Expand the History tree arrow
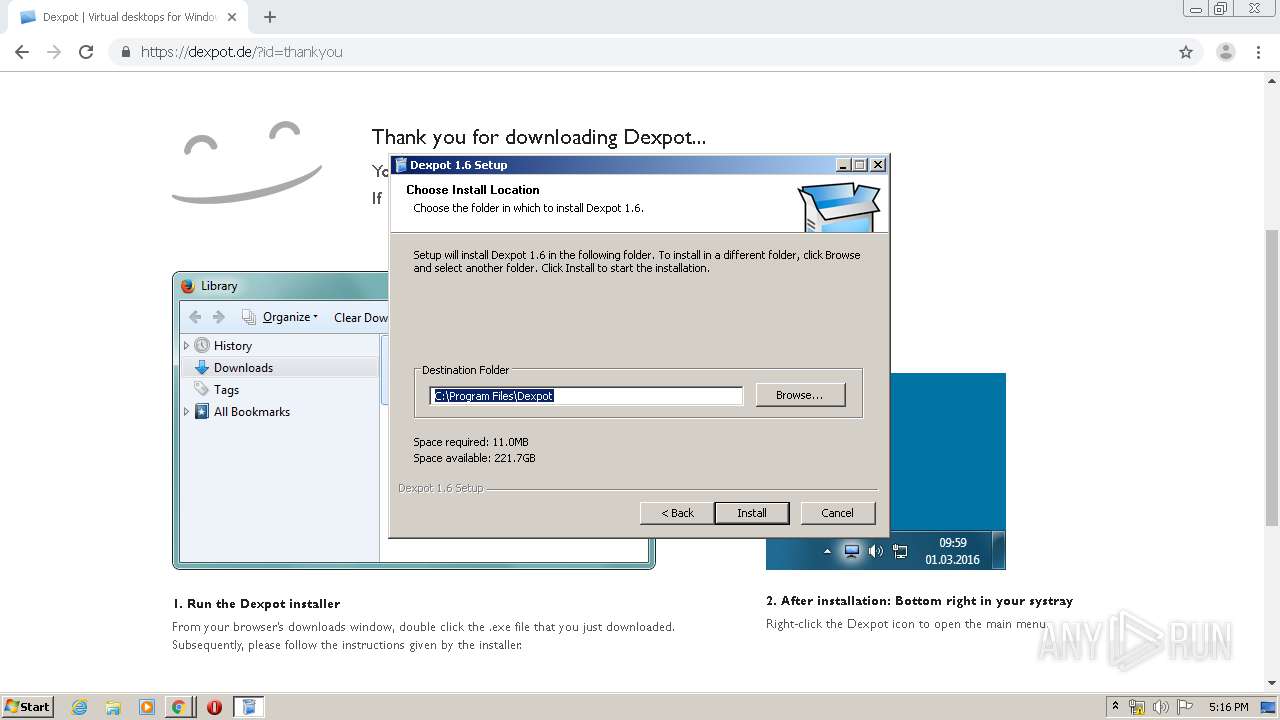The height and width of the screenshot is (720, 1280). pyautogui.click(x=186, y=346)
